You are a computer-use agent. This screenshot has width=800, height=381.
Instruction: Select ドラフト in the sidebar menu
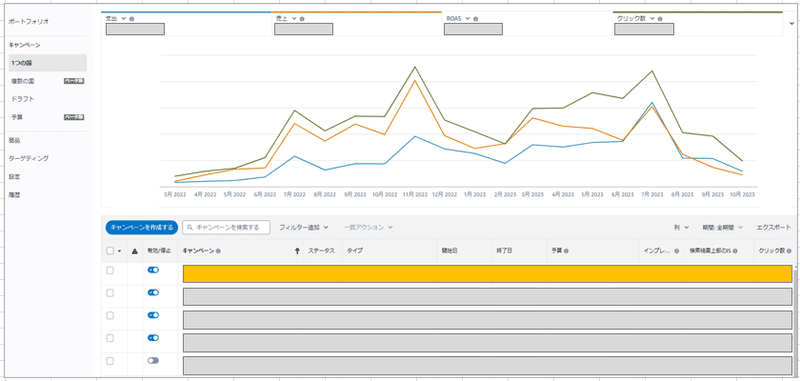point(22,99)
